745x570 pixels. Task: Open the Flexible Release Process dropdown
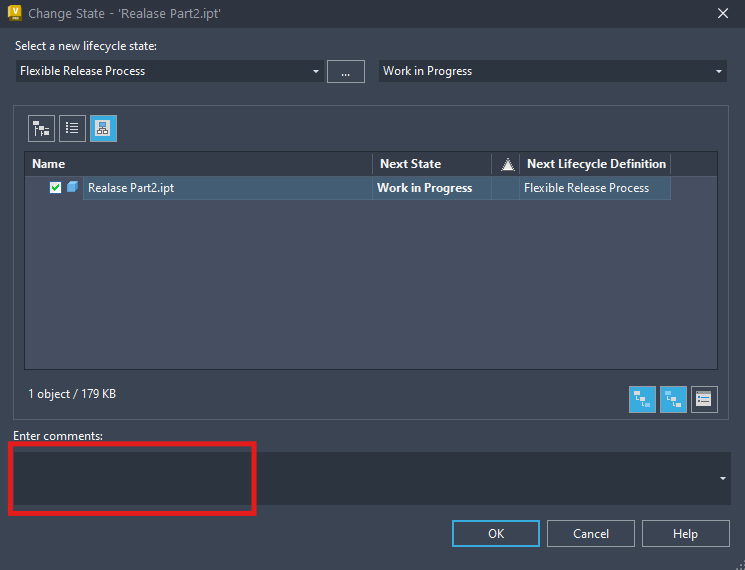170,71
